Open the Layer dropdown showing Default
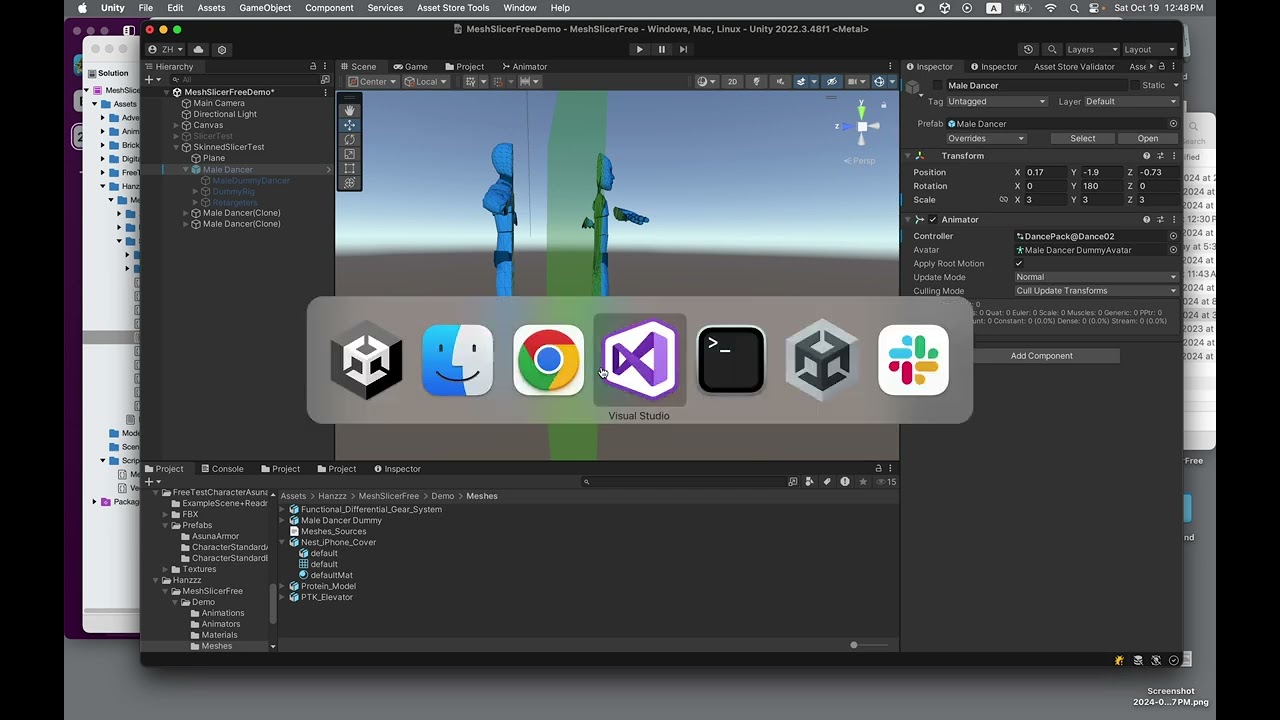1280x720 pixels. point(1131,102)
